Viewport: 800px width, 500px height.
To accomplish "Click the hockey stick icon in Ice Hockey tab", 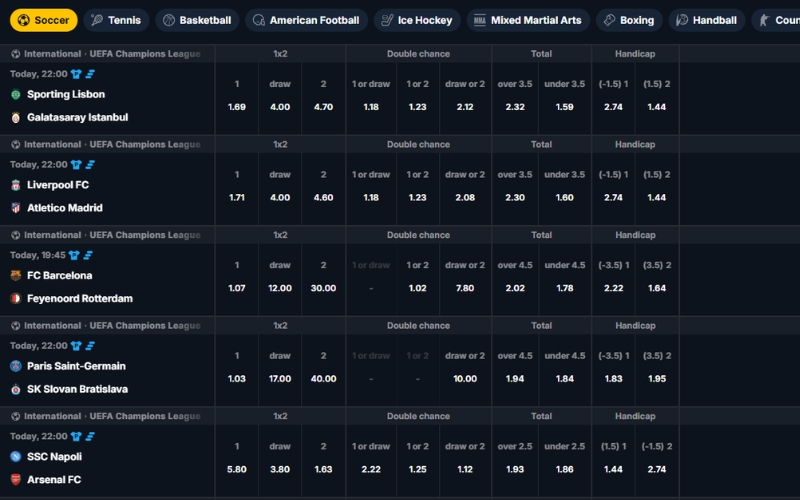I will 387,20.
